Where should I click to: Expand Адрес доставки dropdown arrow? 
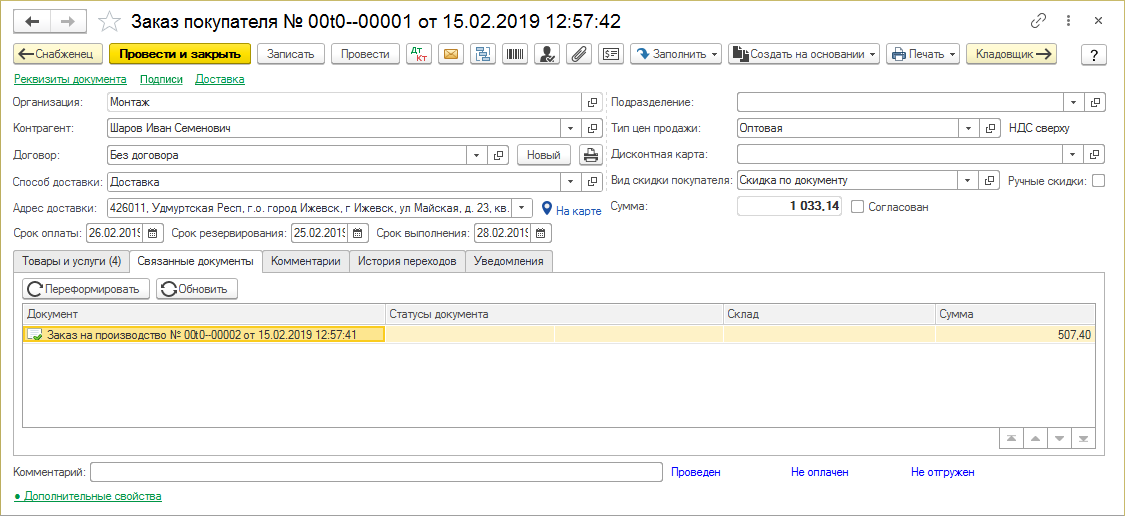(522, 208)
